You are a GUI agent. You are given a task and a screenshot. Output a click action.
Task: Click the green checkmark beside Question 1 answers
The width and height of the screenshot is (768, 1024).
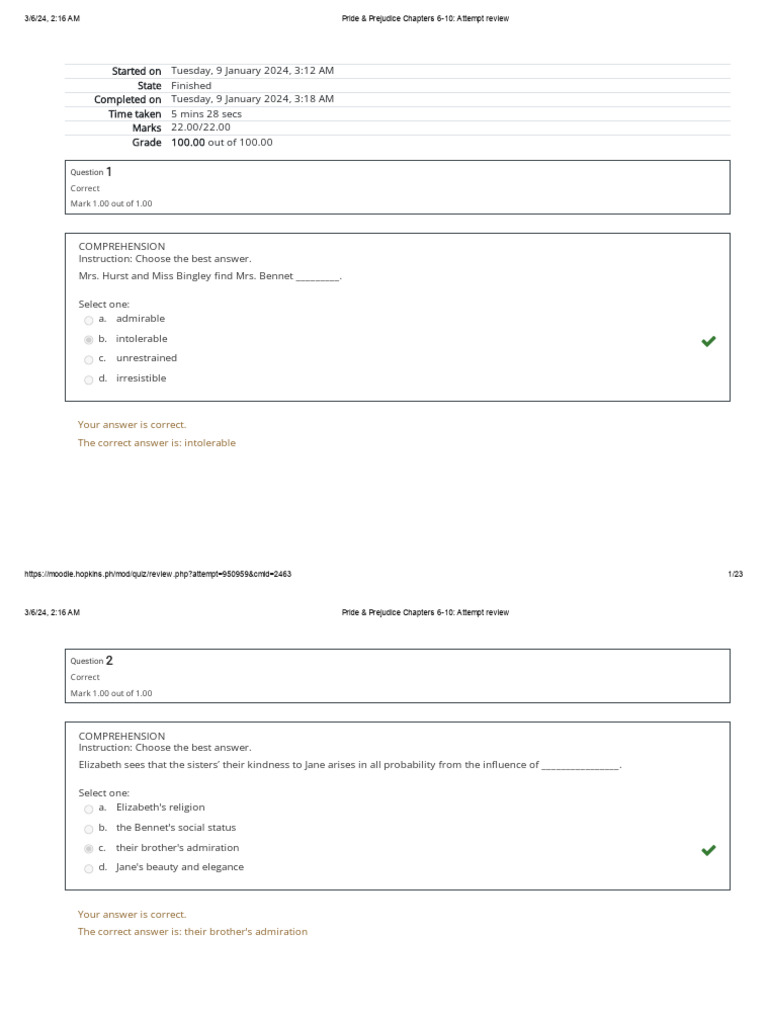708,341
